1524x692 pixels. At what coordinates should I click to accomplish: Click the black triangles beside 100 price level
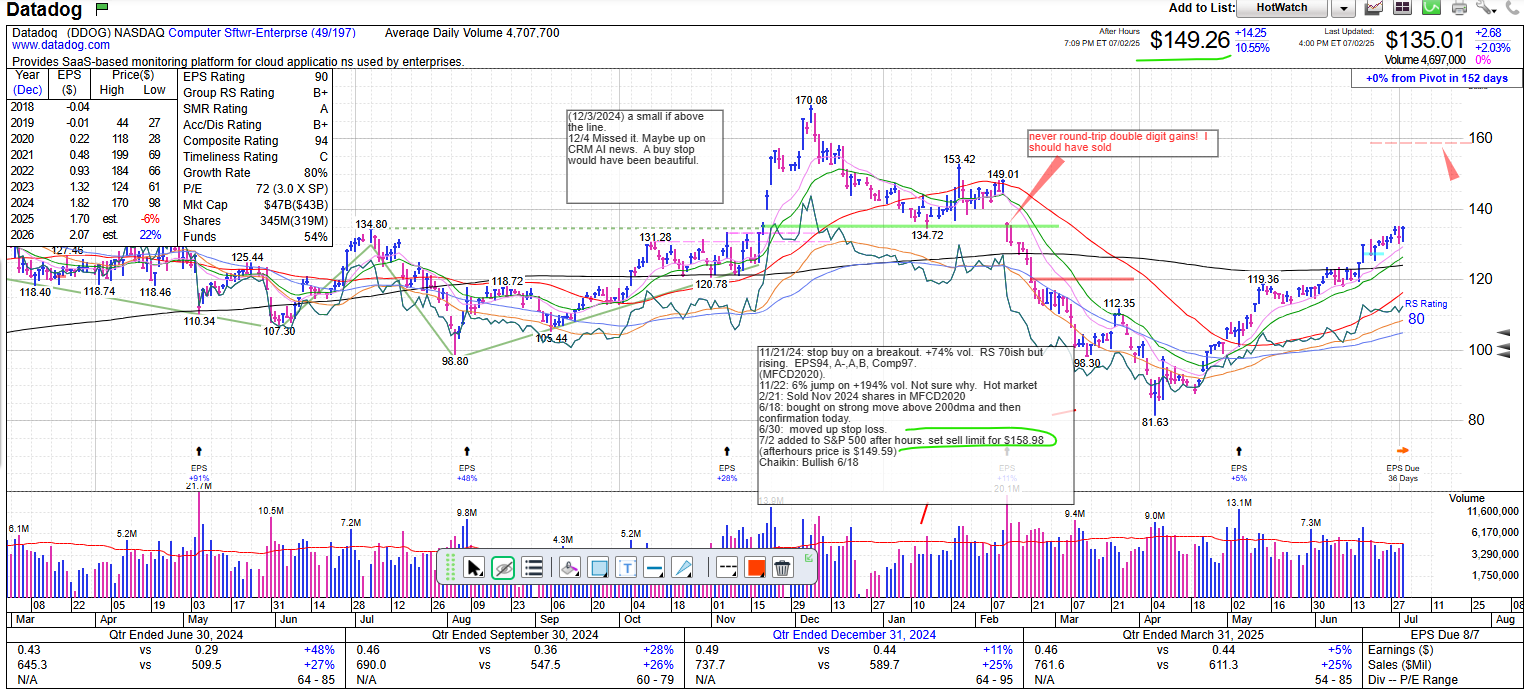point(1503,343)
